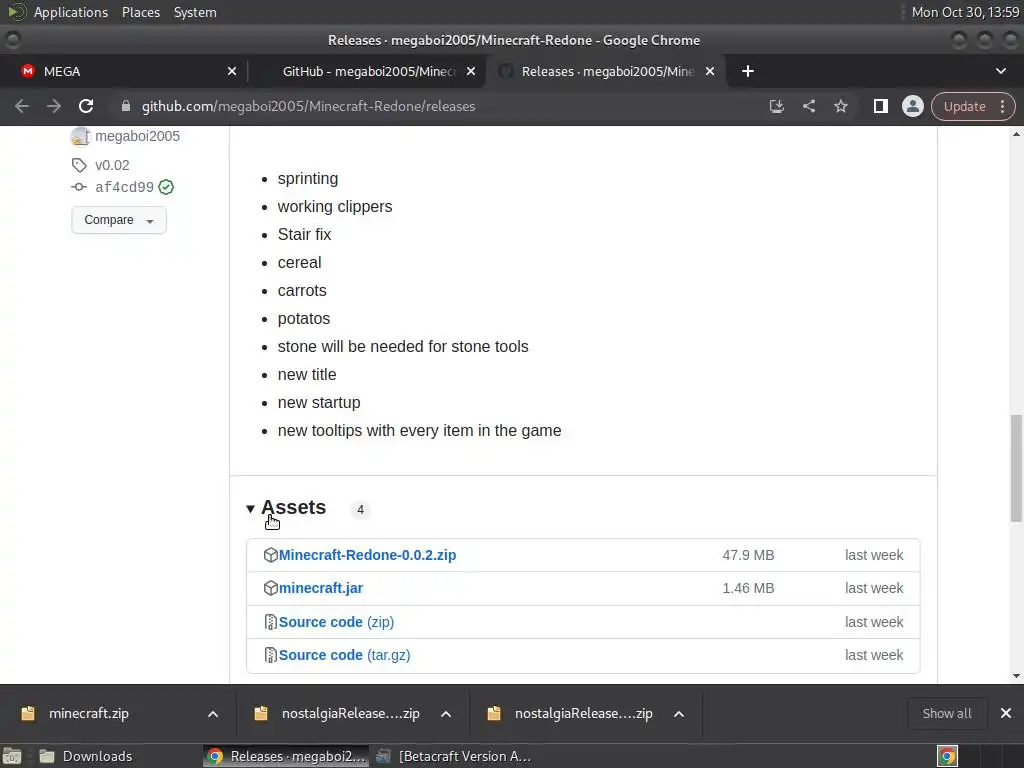1024x768 pixels.
Task: Select the Chrome Releases taskbar entry
Action: tap(286, 756)
